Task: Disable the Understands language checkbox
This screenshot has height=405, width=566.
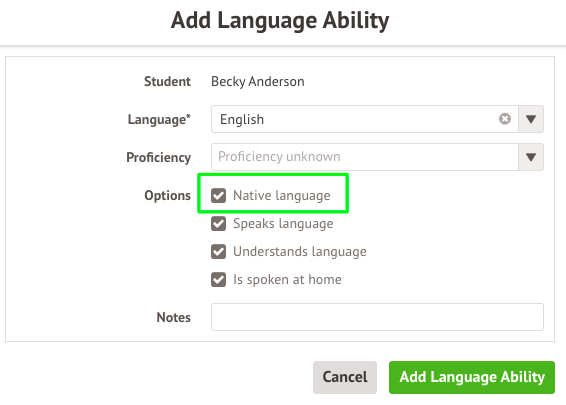Action: click(x=218, y=252)
